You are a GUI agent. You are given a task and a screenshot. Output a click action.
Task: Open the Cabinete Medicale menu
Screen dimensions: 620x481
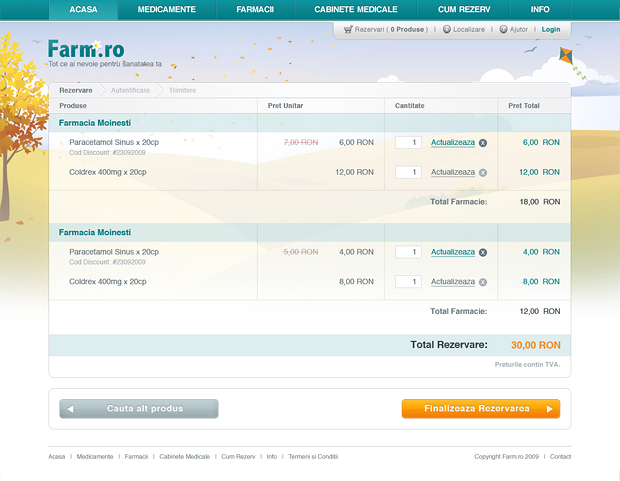(x=356, y=9)
